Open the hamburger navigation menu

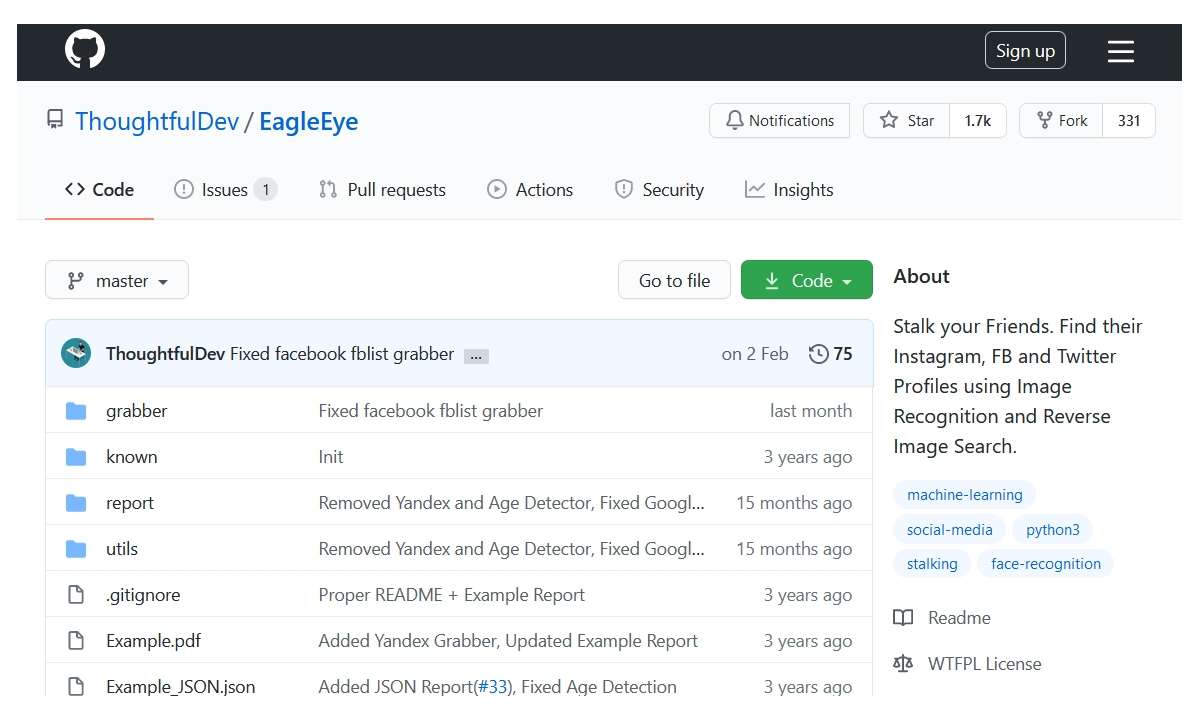1121,51
